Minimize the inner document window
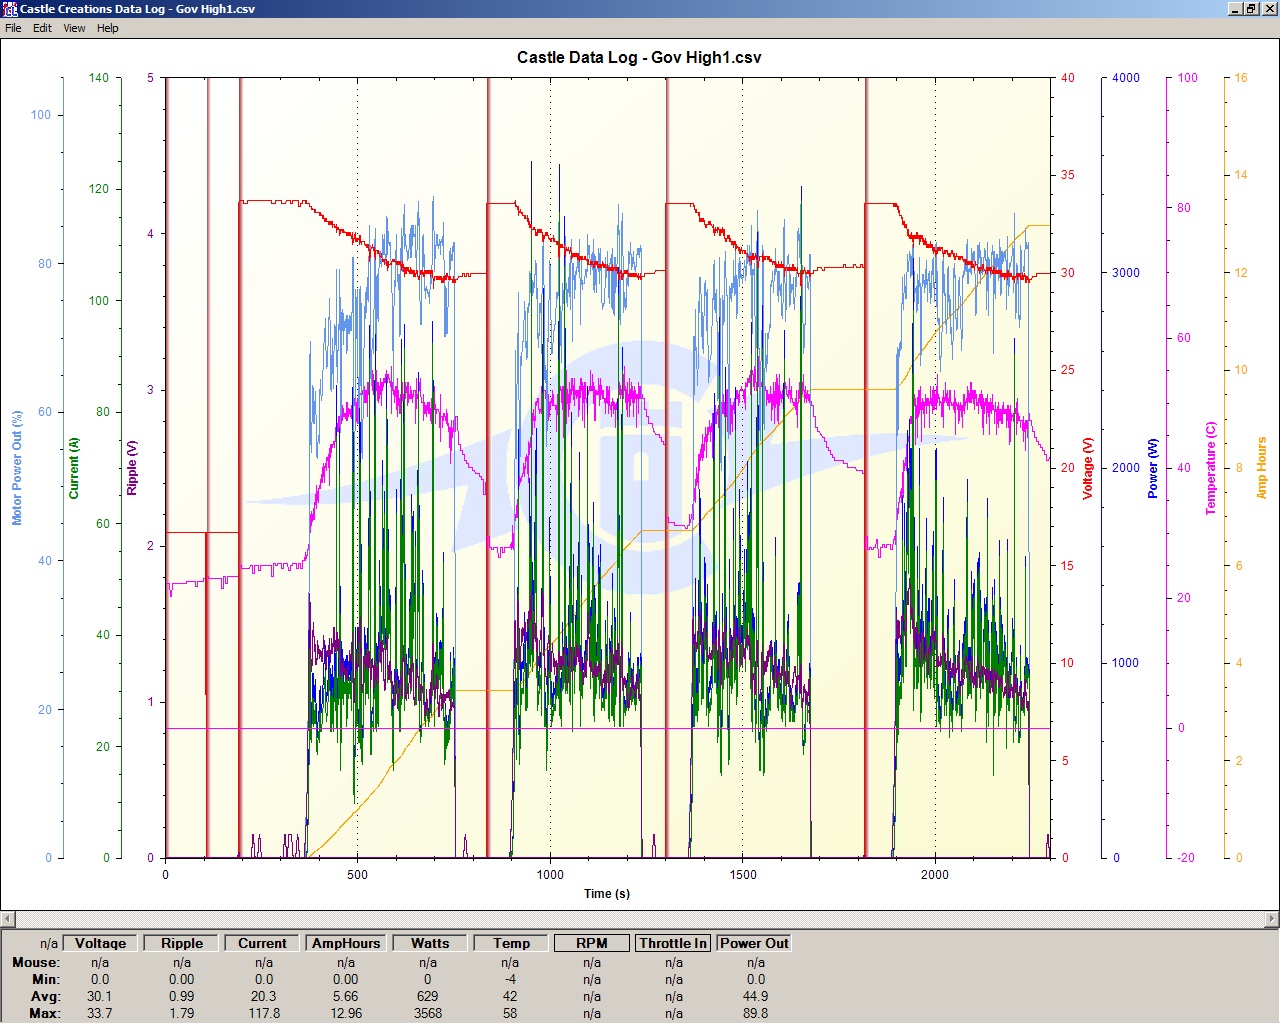The image size is (1280, 1024). click(x=1235, y=9)
